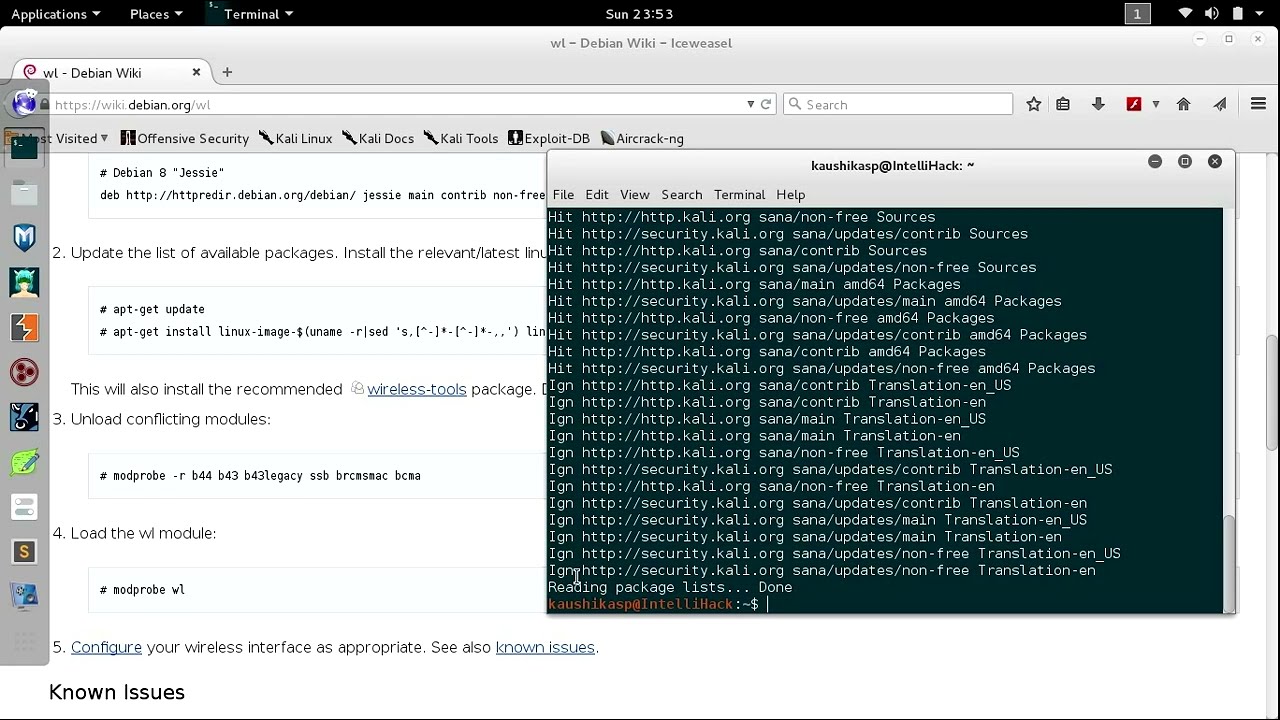Open the Tweak Tool dock icon

[x=24, y=507]
